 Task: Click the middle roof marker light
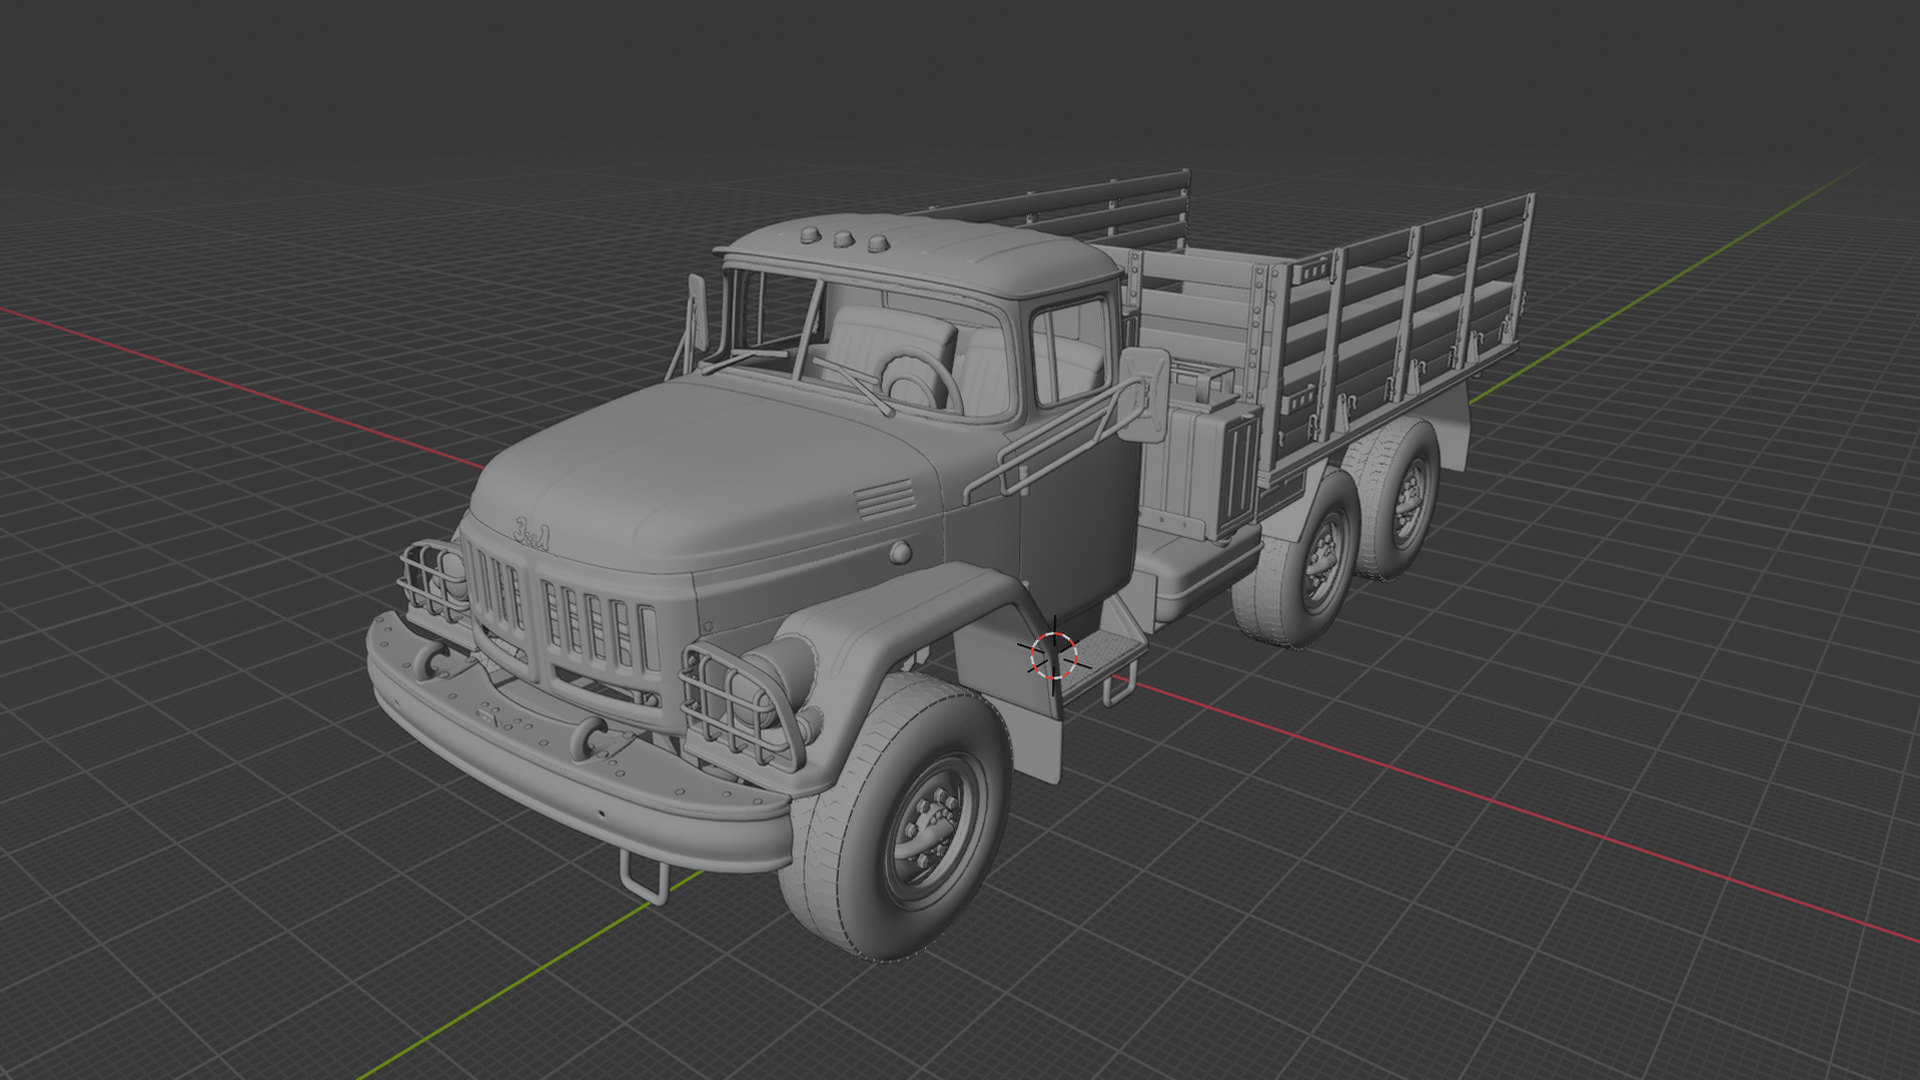click(x=843, y=238)
